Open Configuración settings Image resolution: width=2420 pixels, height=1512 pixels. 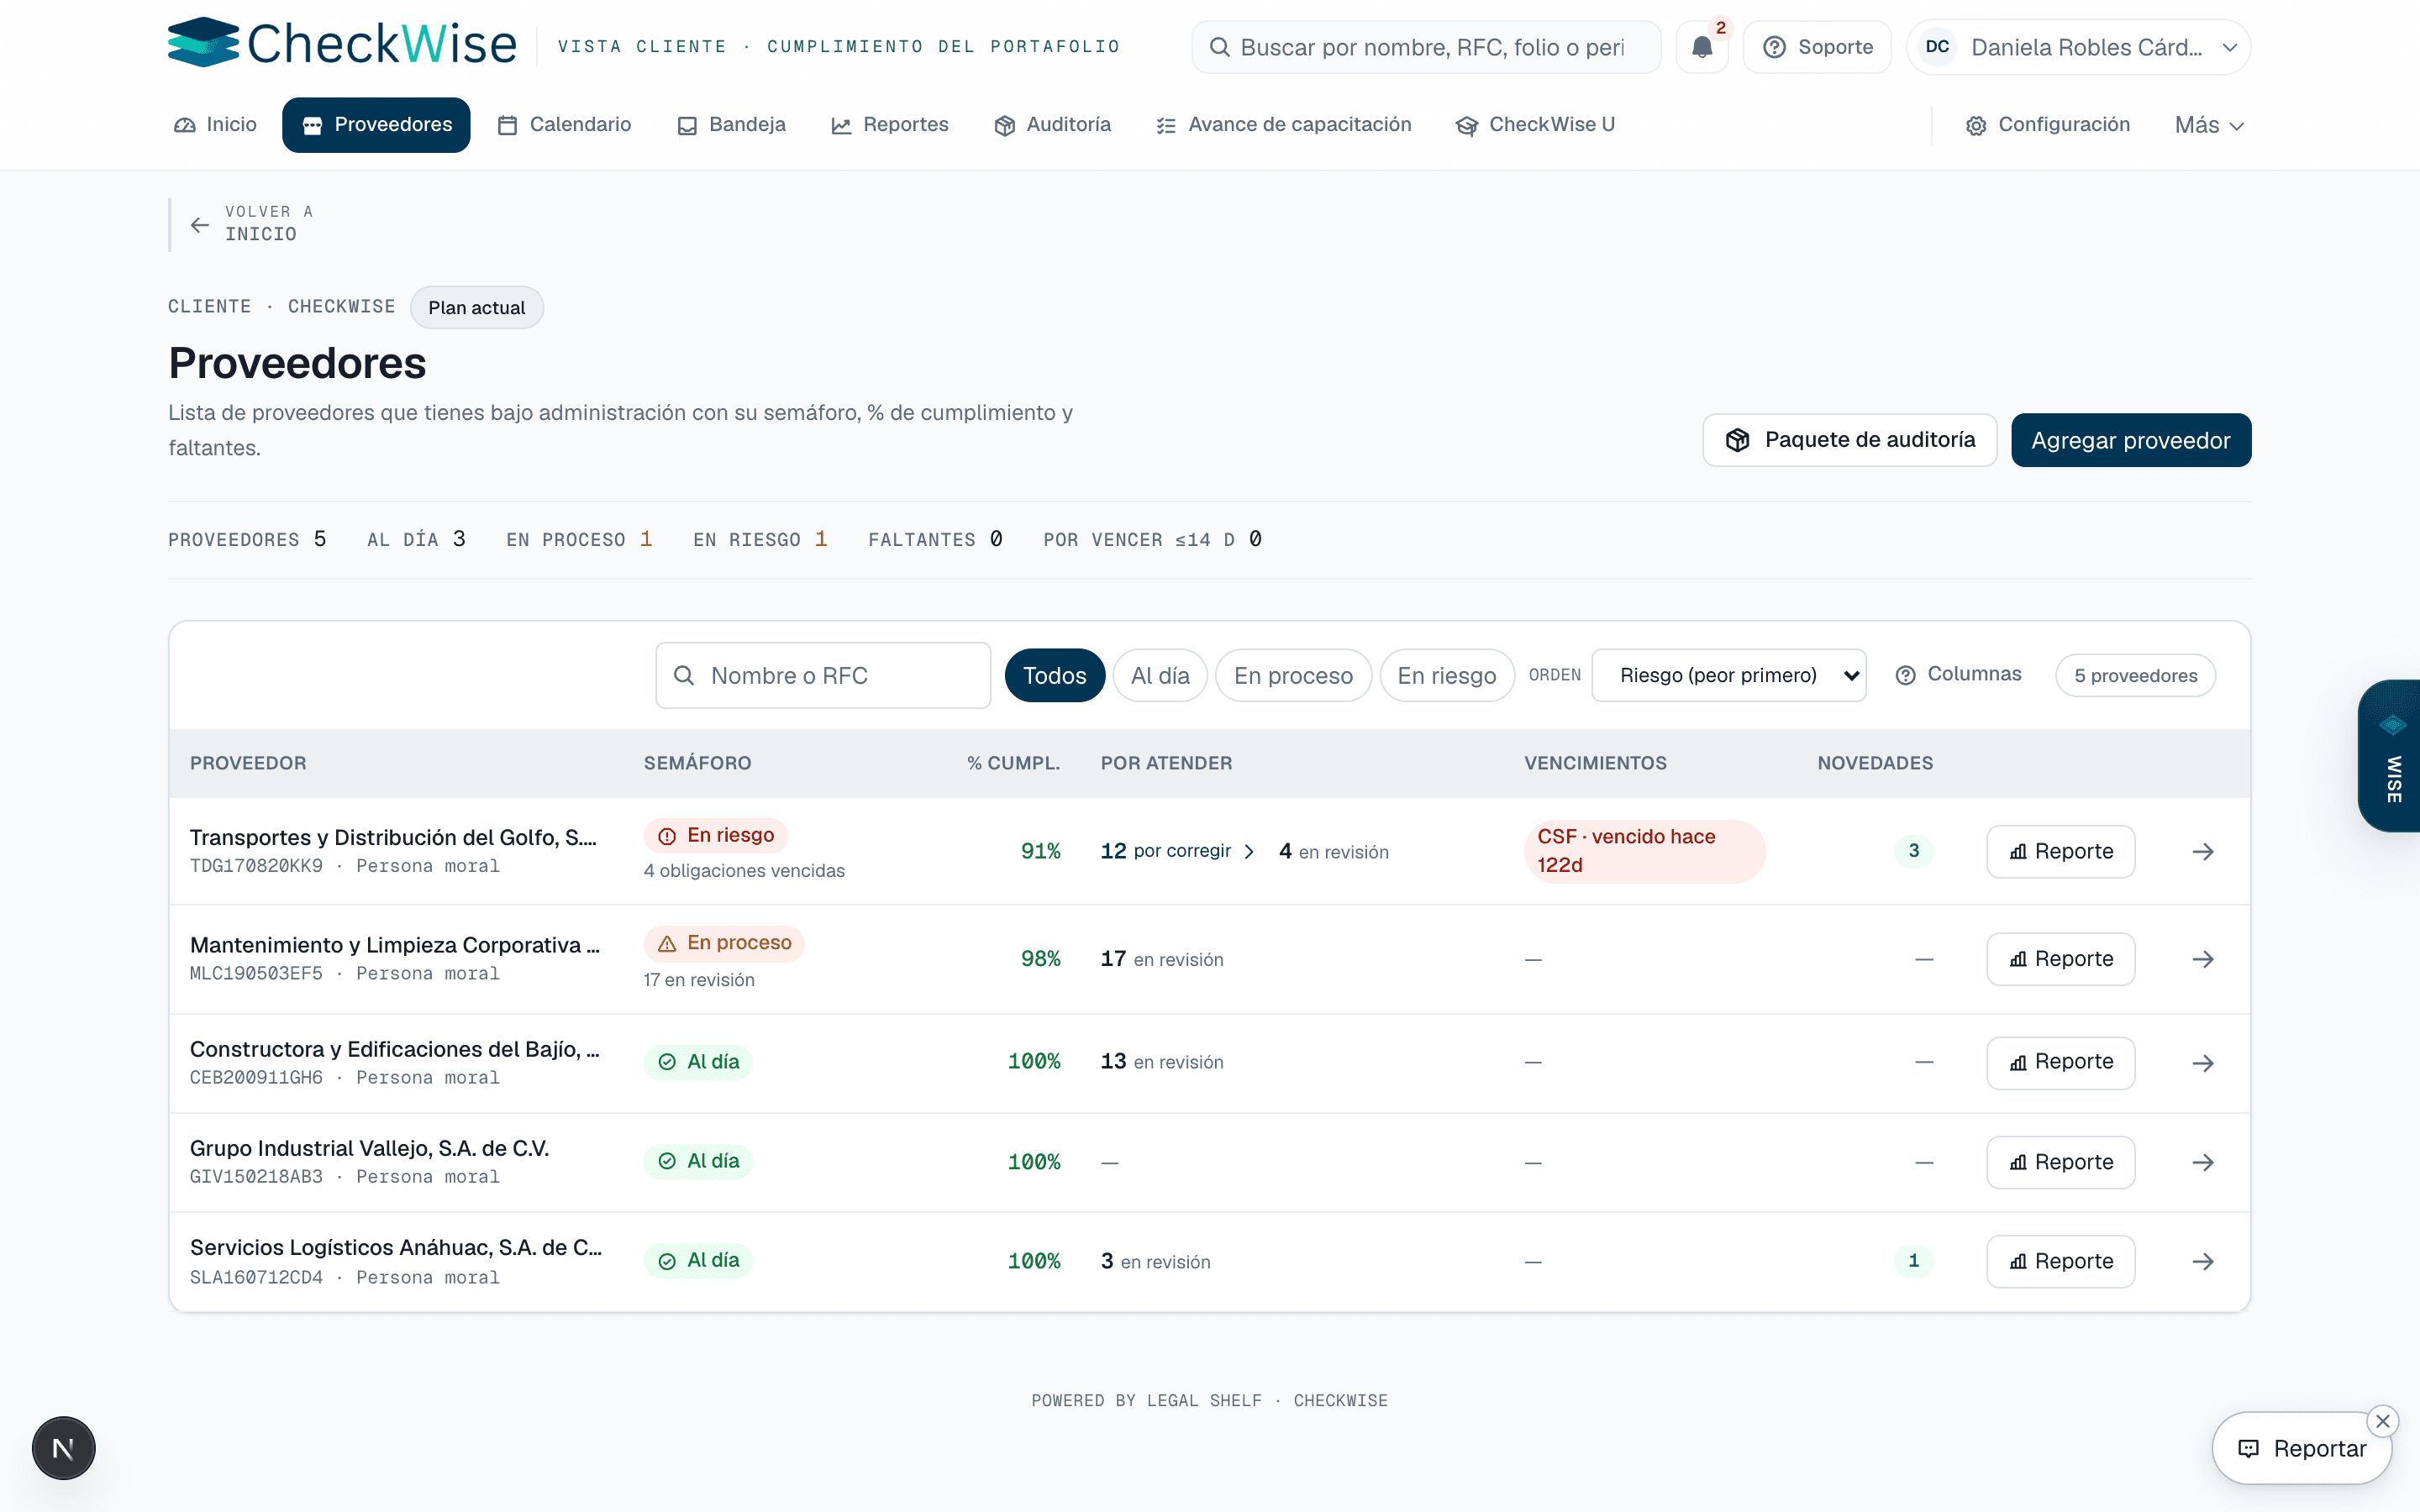[x=2047, y=124]
